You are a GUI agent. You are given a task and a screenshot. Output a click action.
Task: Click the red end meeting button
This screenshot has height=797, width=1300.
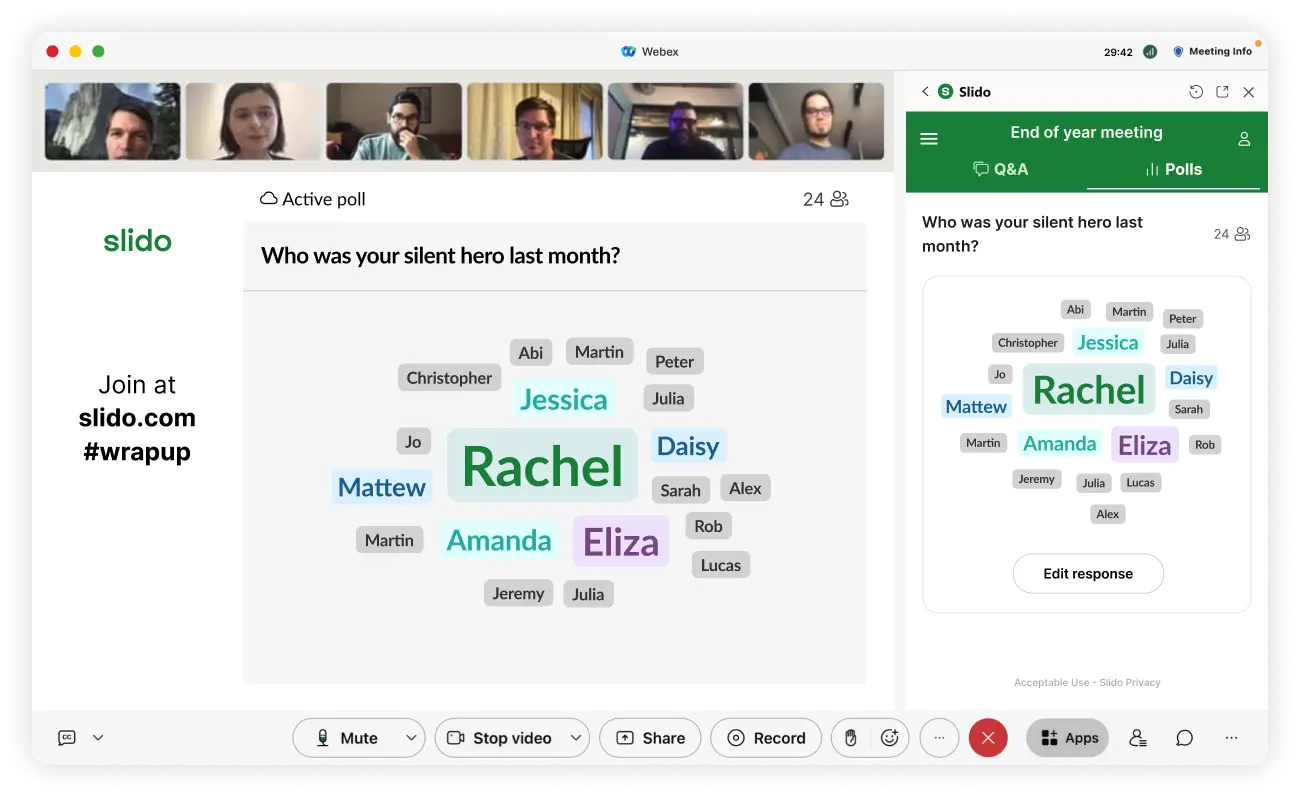988,738
